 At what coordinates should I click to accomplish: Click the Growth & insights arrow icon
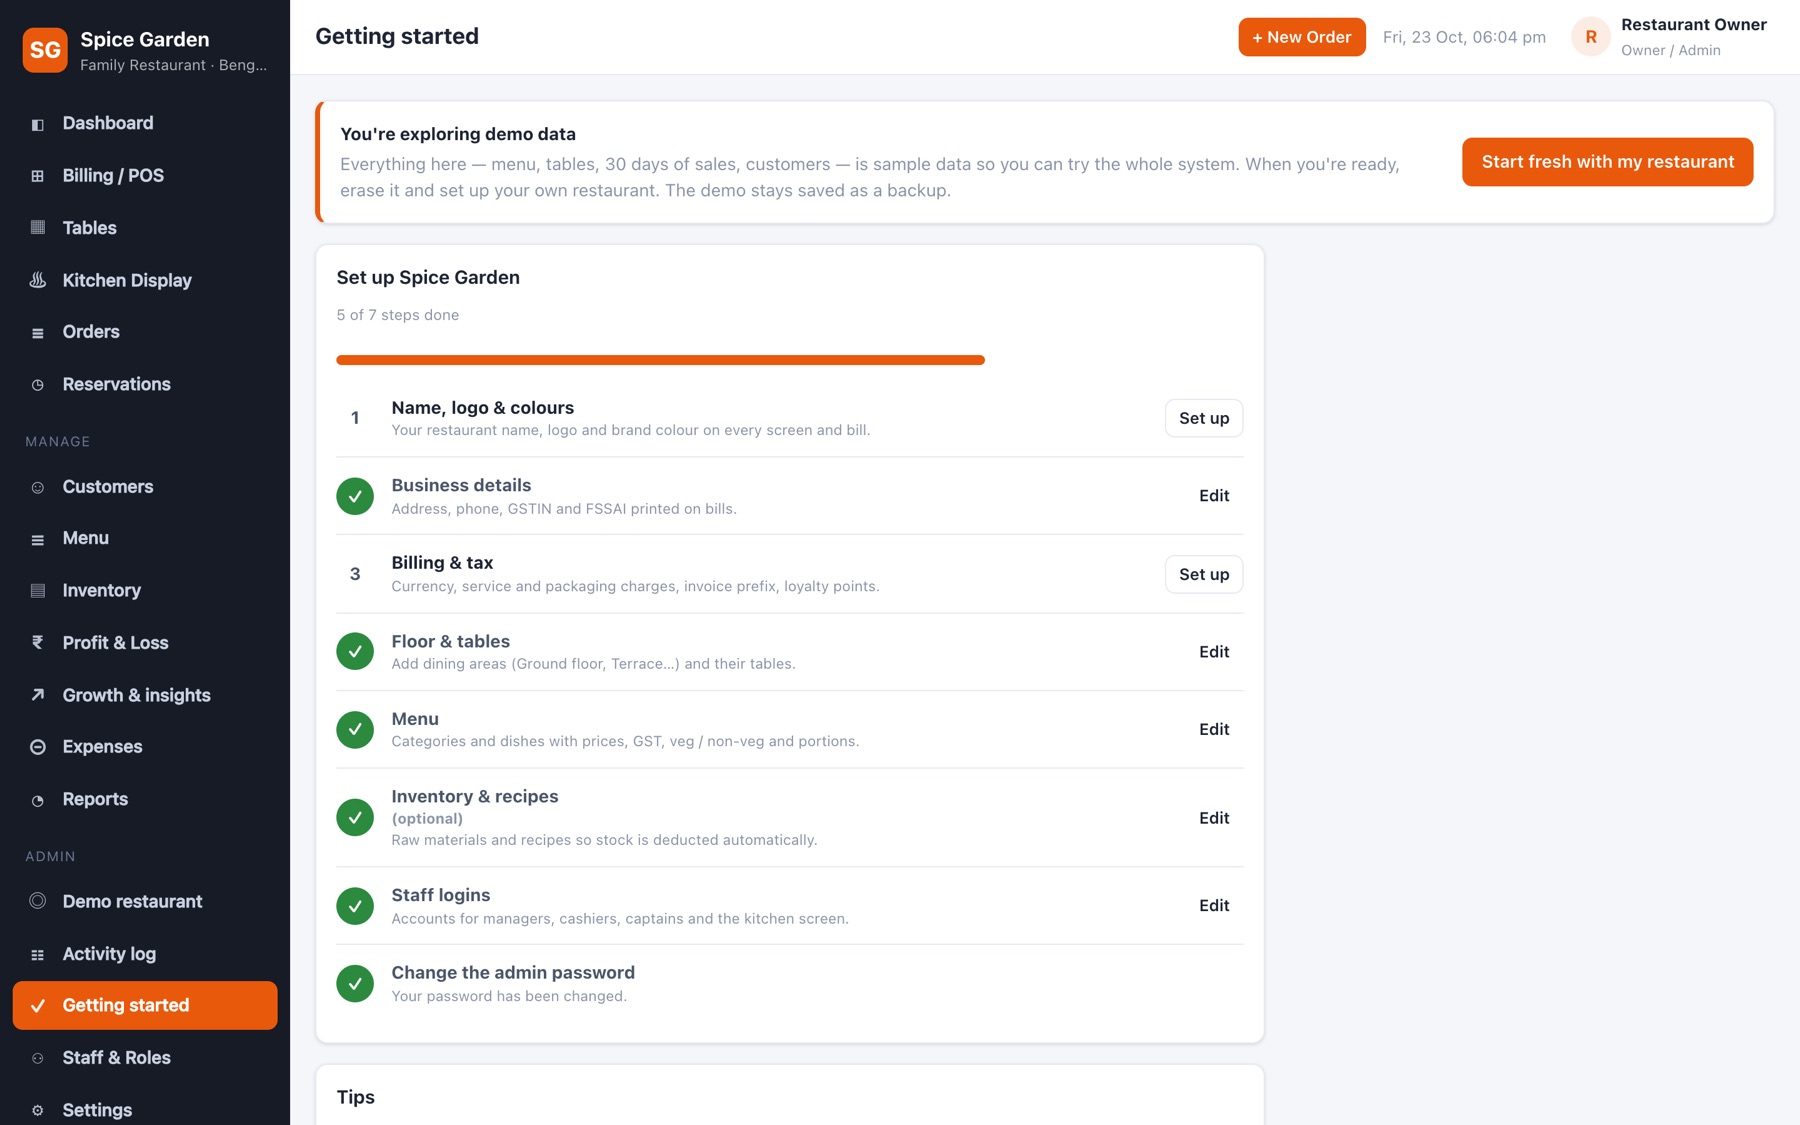(38, 695)
